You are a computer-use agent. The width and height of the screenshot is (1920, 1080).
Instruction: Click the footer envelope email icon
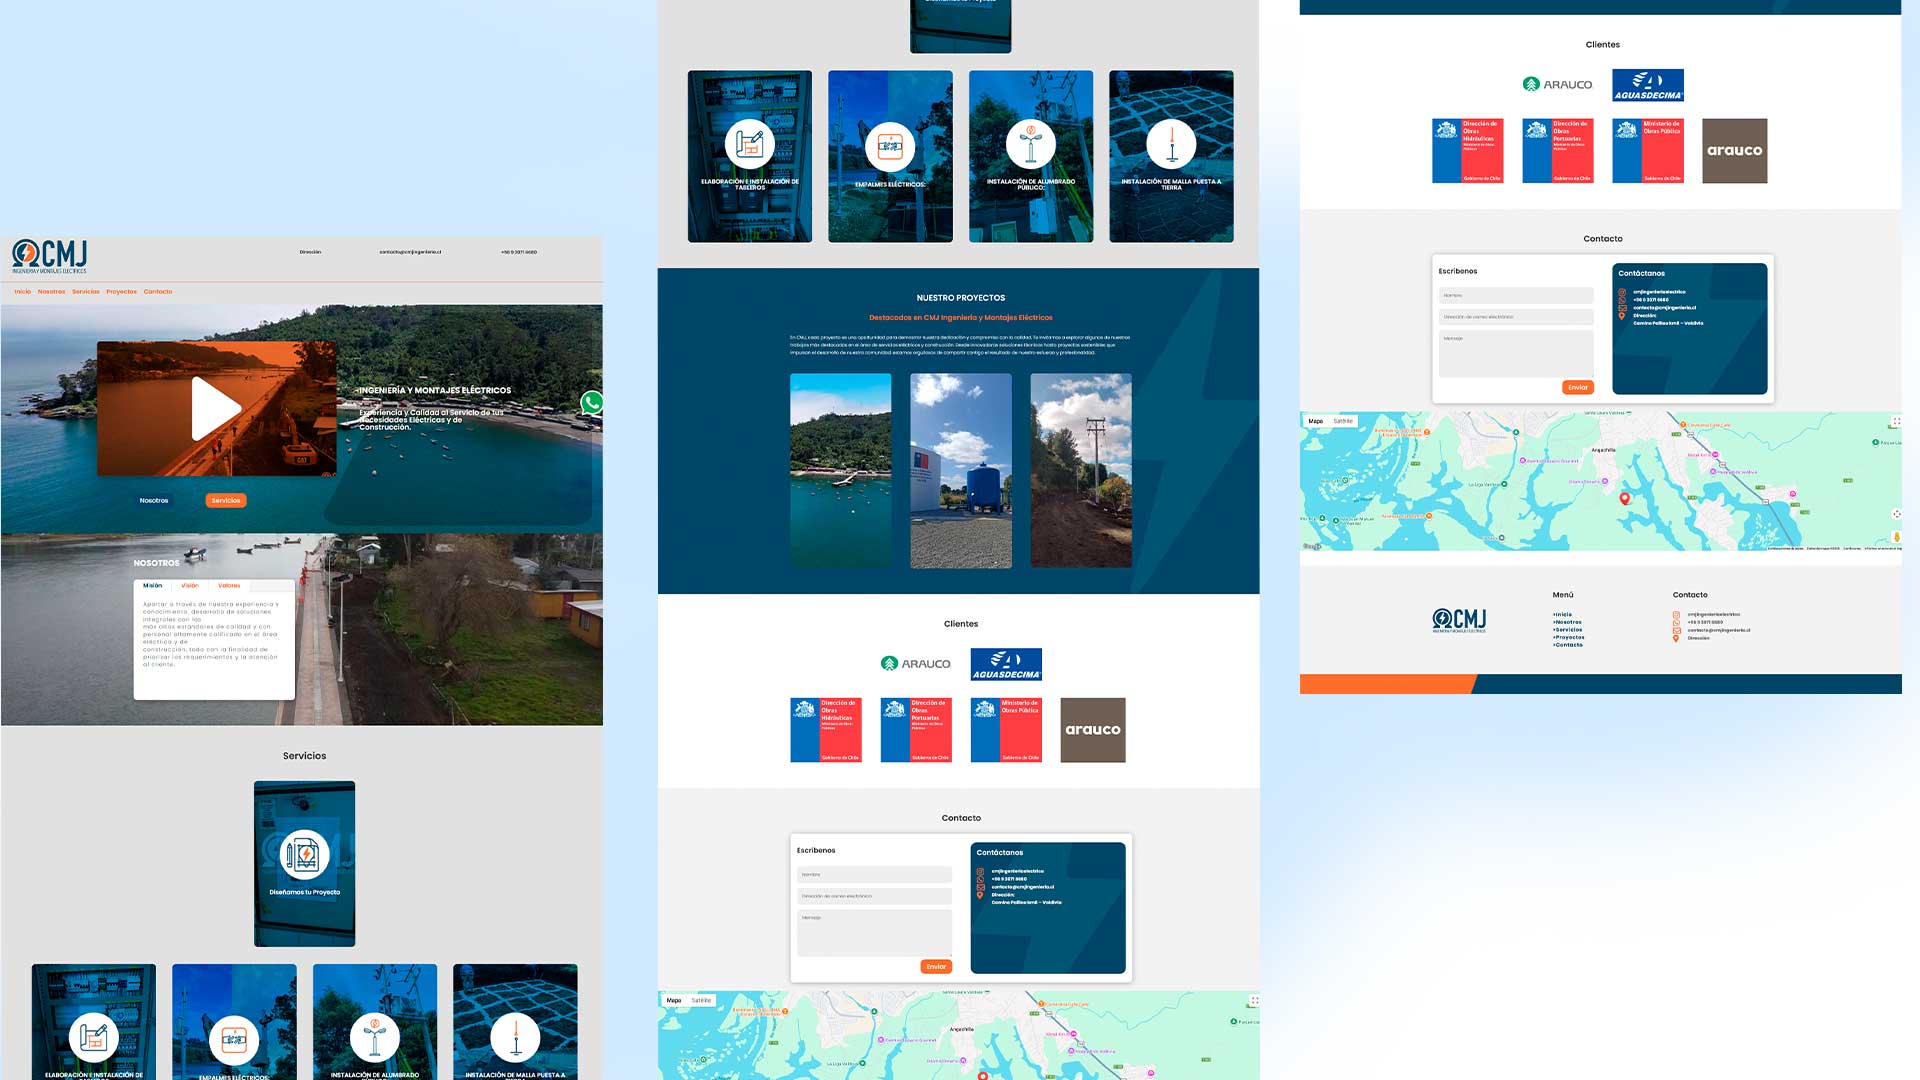coord(1677,630)
